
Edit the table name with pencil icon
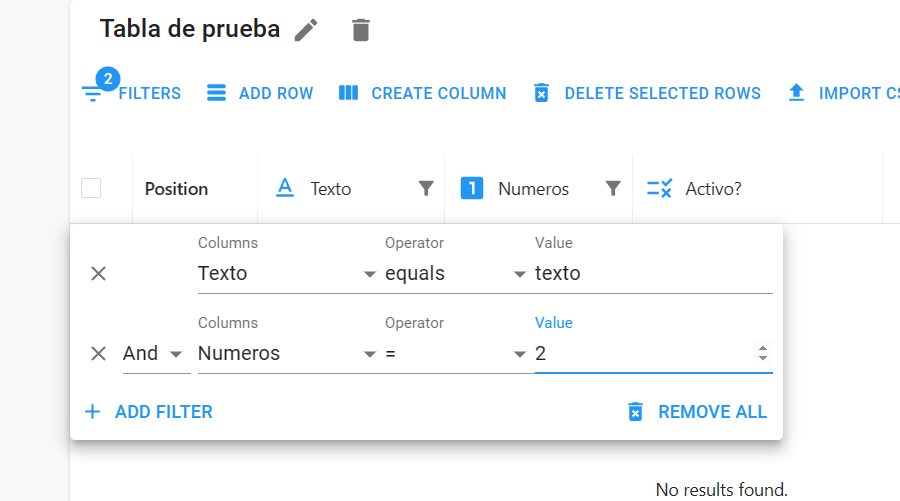click(306, 30)
